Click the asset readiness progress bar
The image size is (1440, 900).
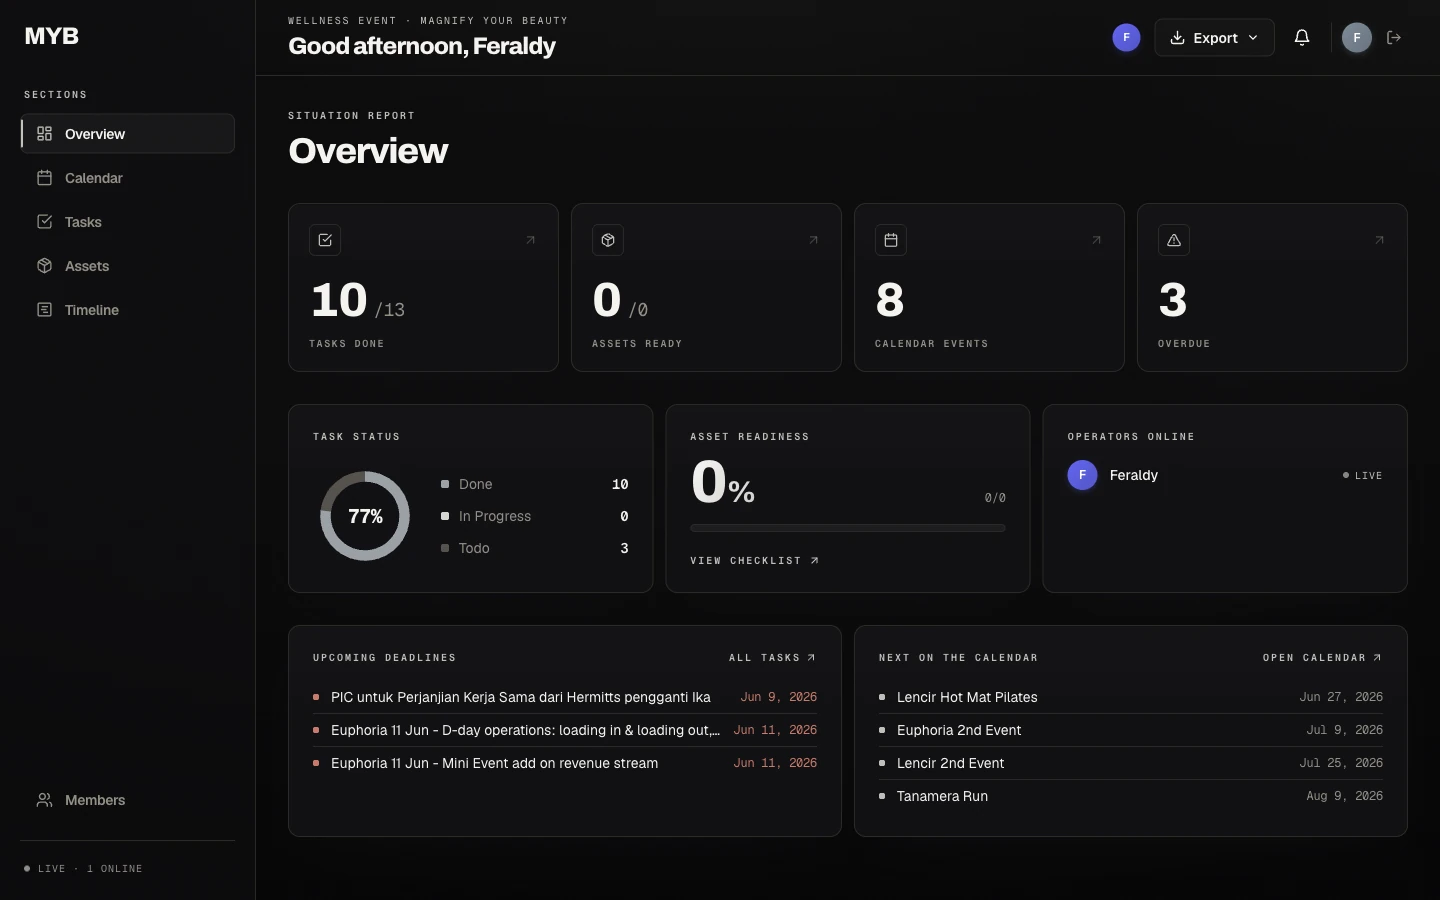click(848, 528)
